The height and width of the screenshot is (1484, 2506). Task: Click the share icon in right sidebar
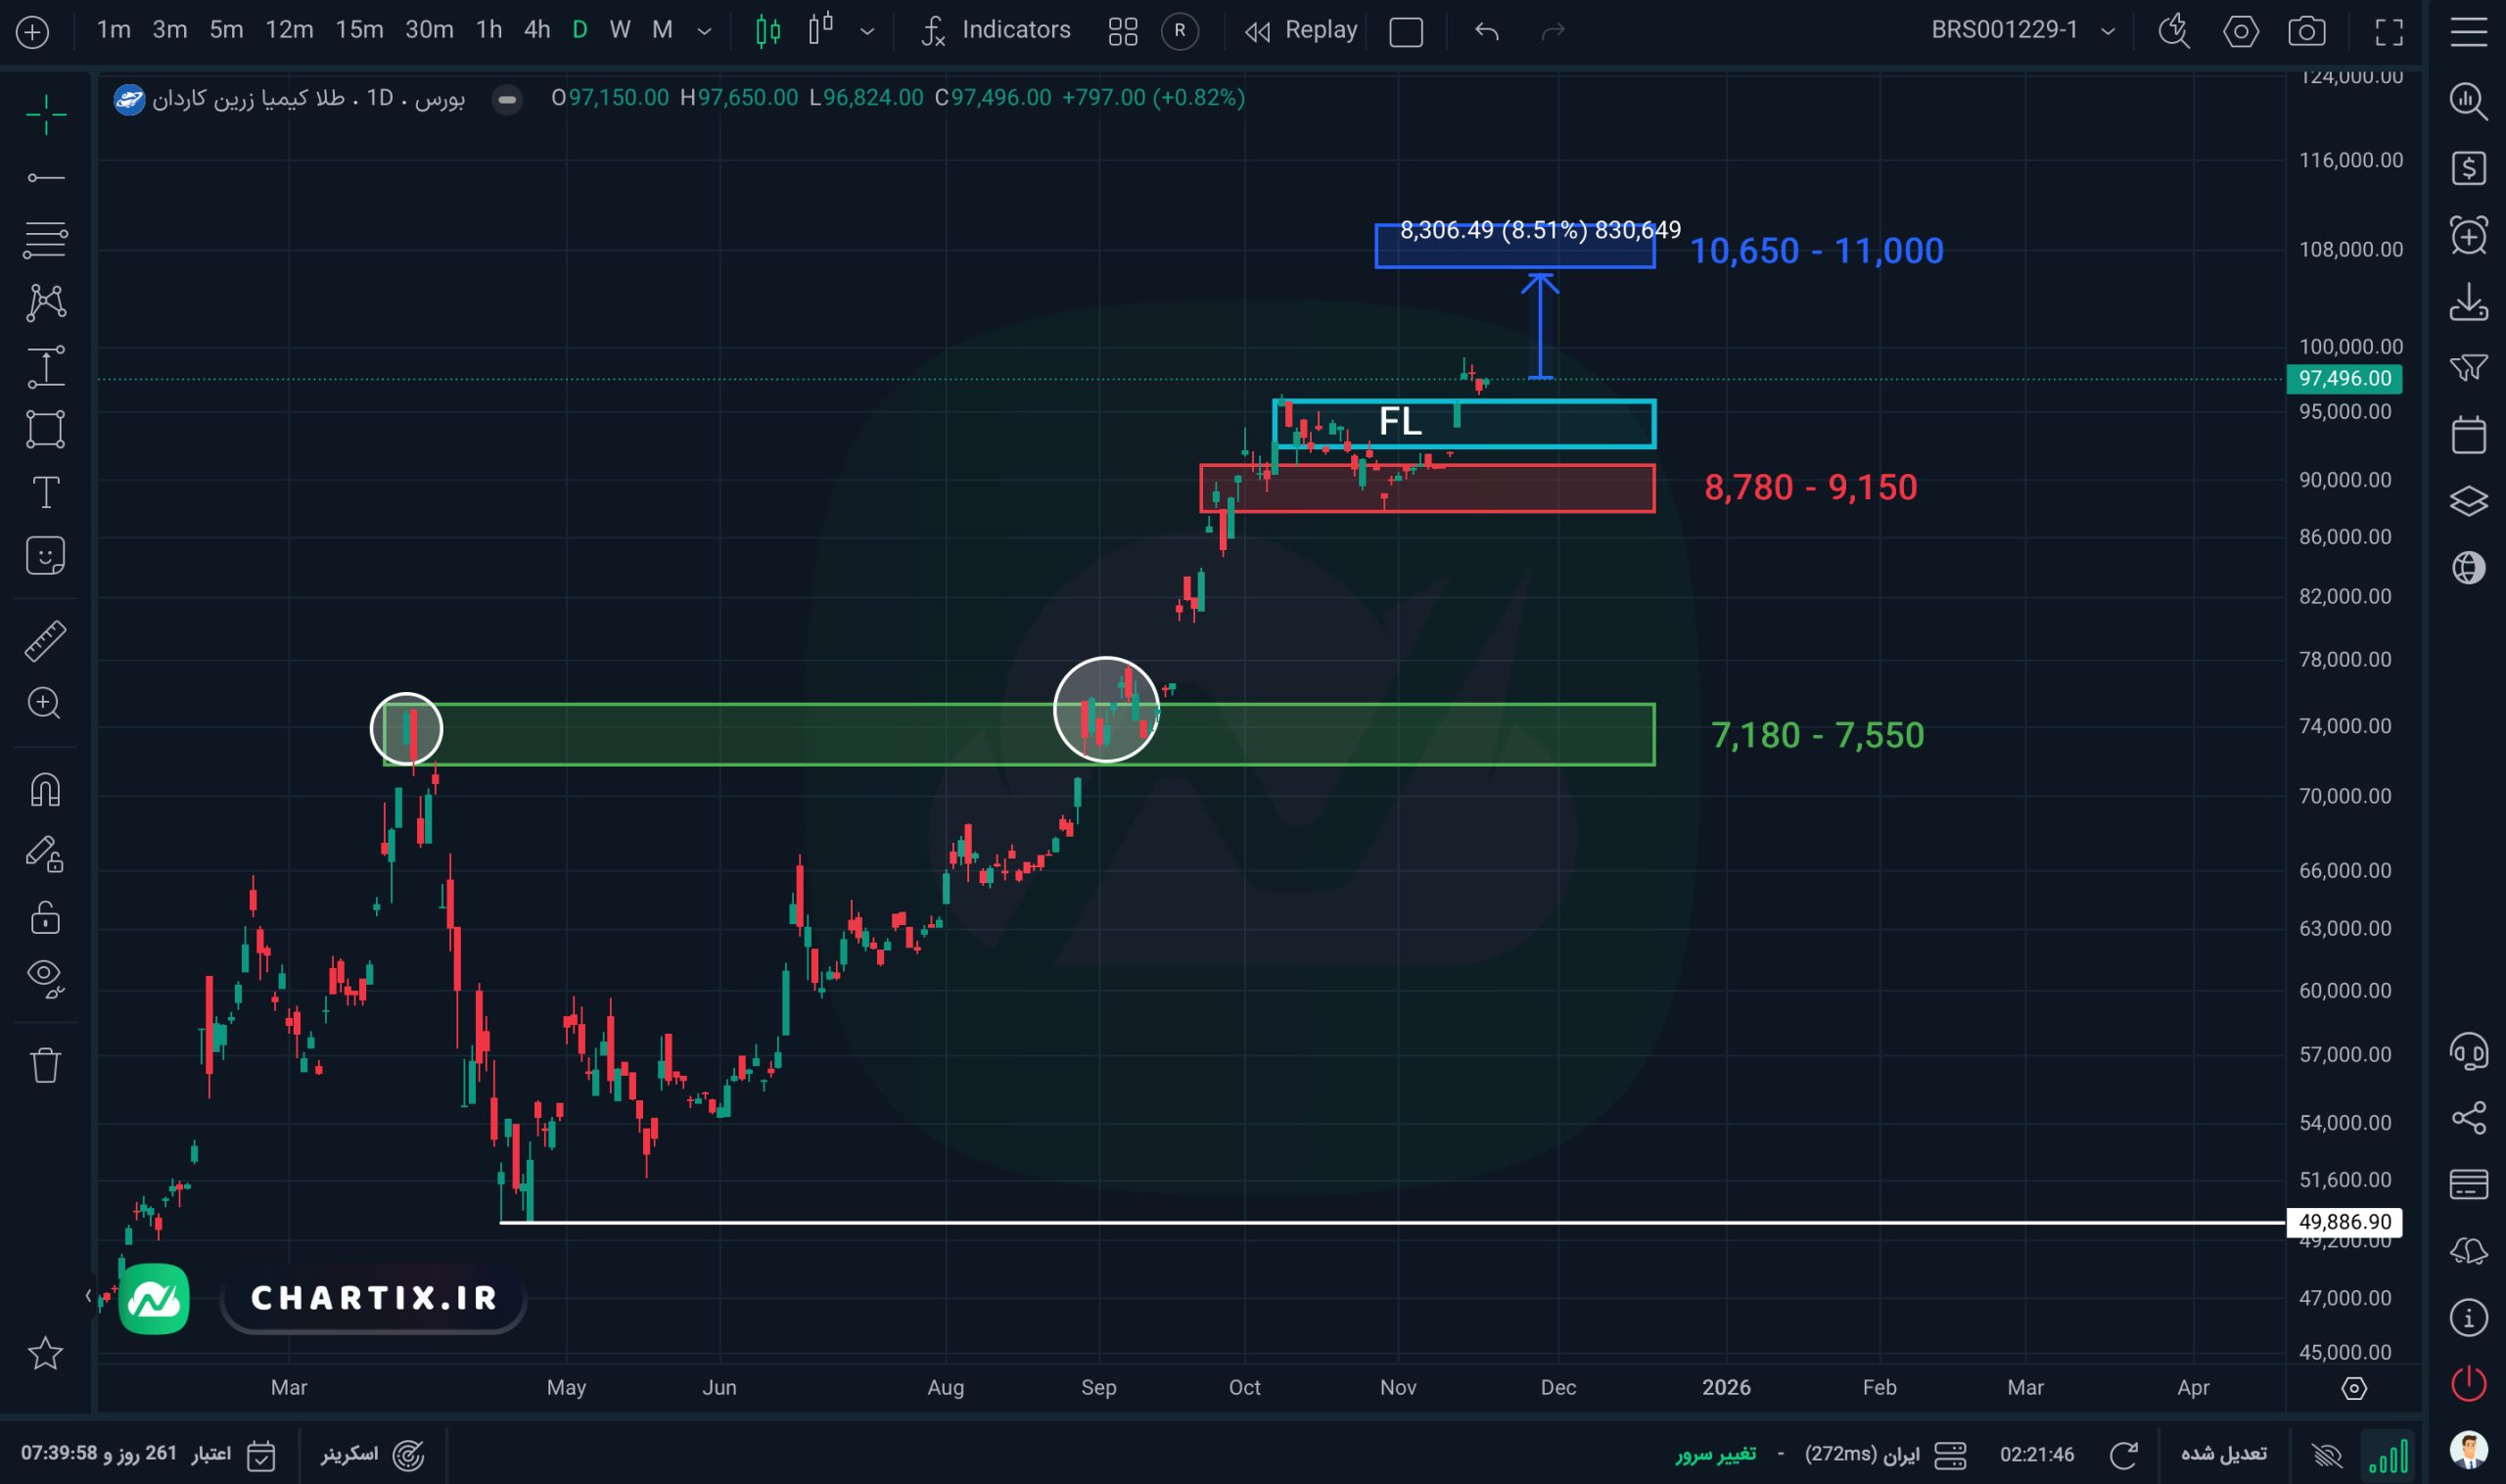2468,1117
